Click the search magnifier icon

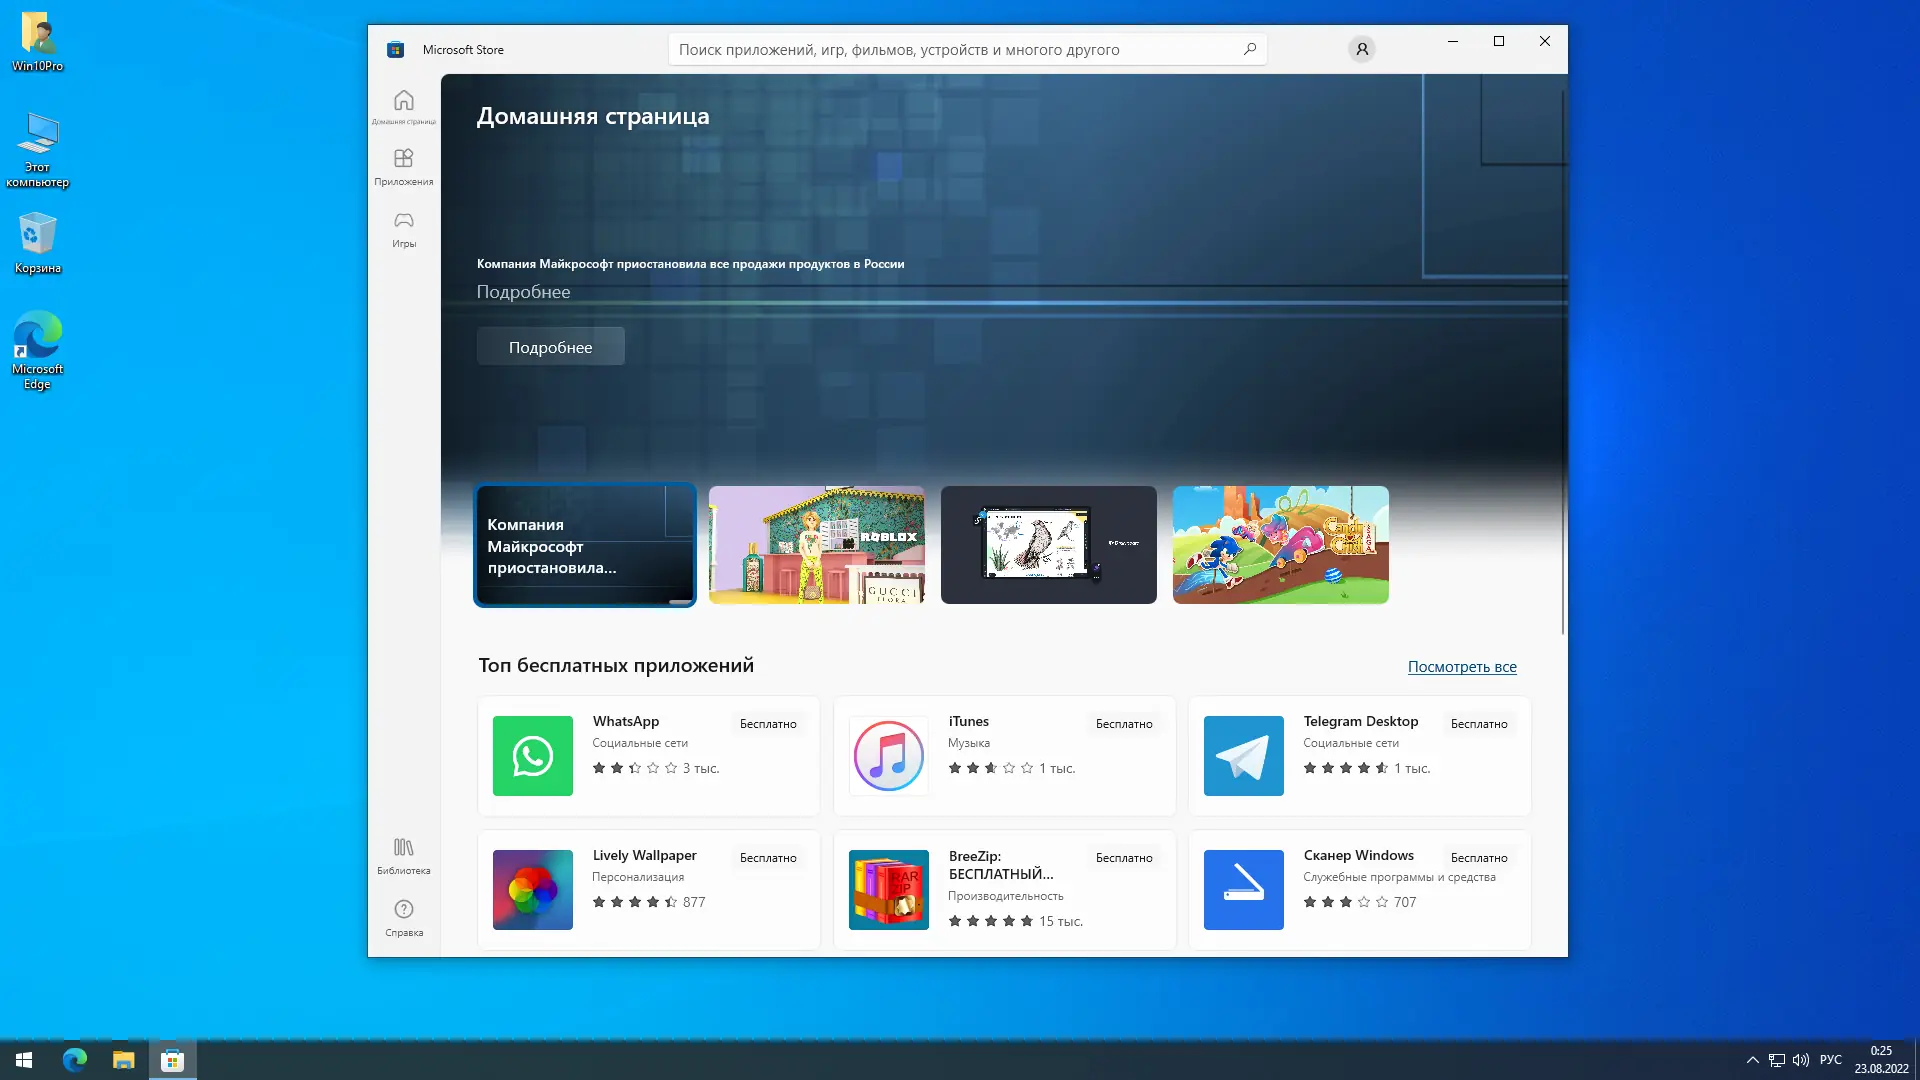[1249, 49]
